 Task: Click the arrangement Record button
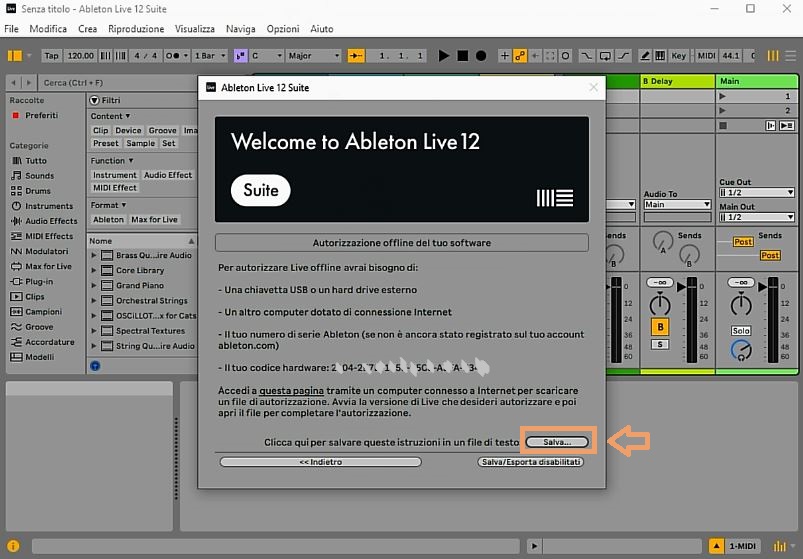pos(481,56)
